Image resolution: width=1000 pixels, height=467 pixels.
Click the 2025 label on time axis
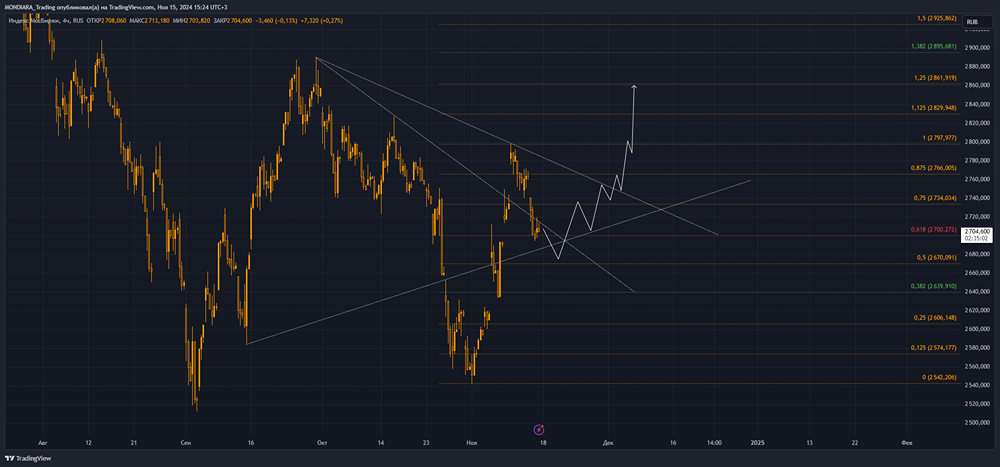[756, 441]
